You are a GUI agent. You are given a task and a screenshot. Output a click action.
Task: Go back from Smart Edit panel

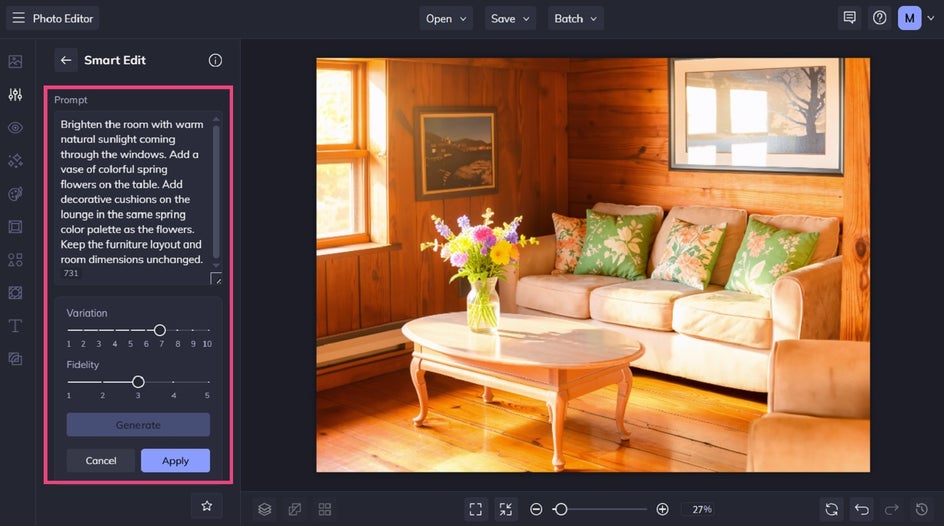tap(66, 60)
